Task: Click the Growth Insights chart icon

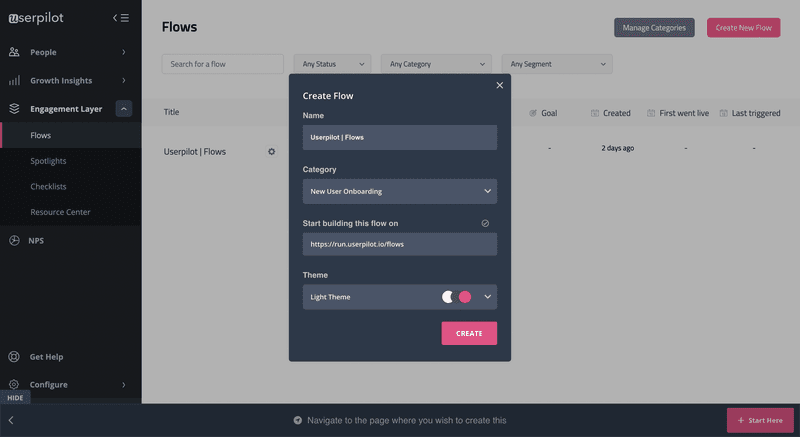Action: point(14,80)
